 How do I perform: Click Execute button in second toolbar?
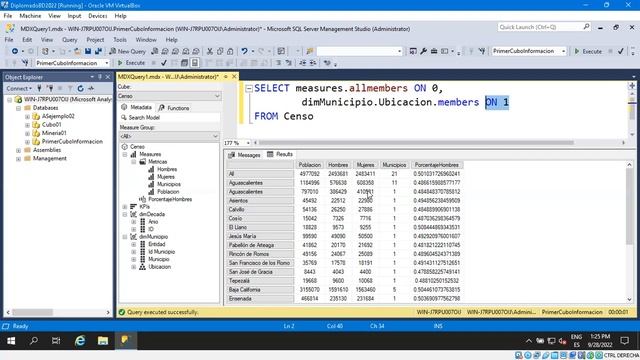(x=131, y=63)
